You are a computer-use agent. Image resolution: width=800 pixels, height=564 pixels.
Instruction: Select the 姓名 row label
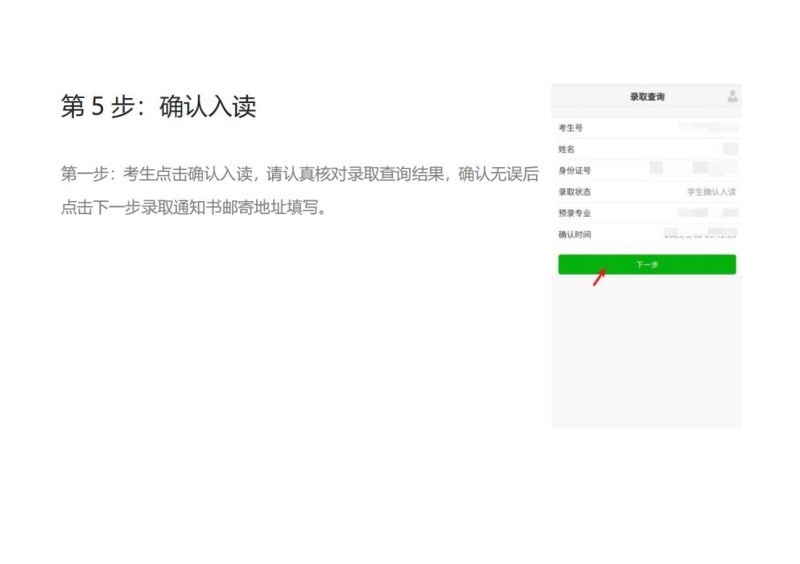pos(567,149)
